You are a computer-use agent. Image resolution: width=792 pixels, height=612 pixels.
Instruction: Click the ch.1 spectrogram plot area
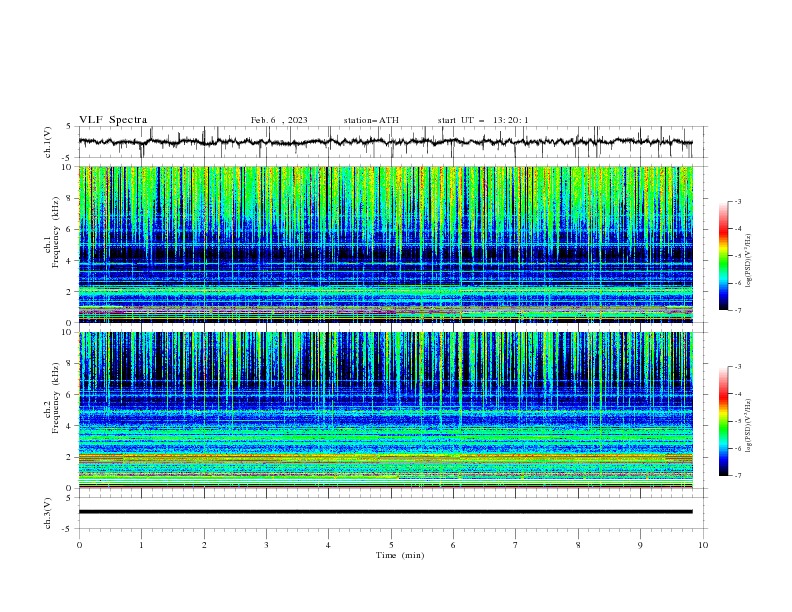(x=385, y=244)
